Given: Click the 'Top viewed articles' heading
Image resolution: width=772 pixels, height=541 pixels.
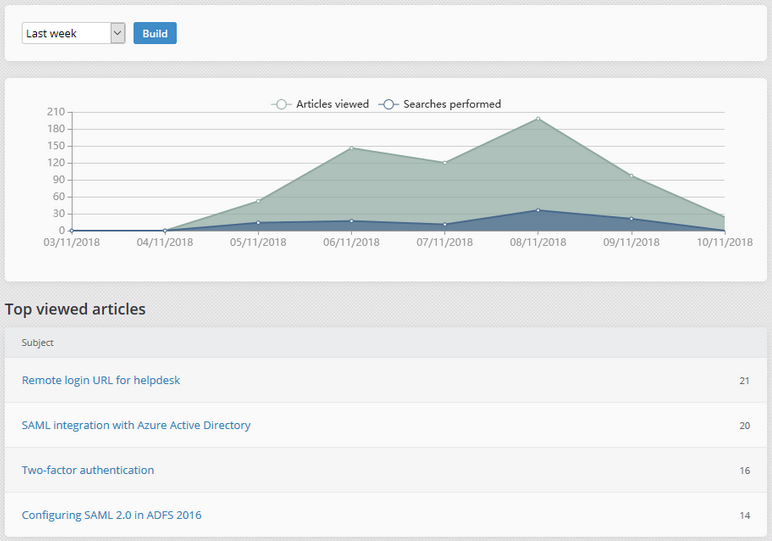Looking at the screenshot, I should tap(75, 309).
